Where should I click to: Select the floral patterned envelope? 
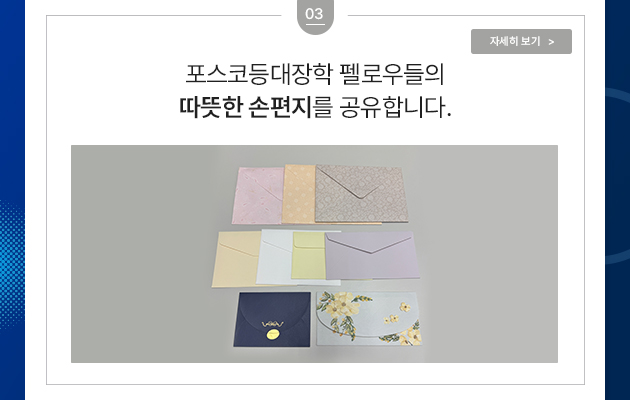pyautogui.click(x=368, y=318)
